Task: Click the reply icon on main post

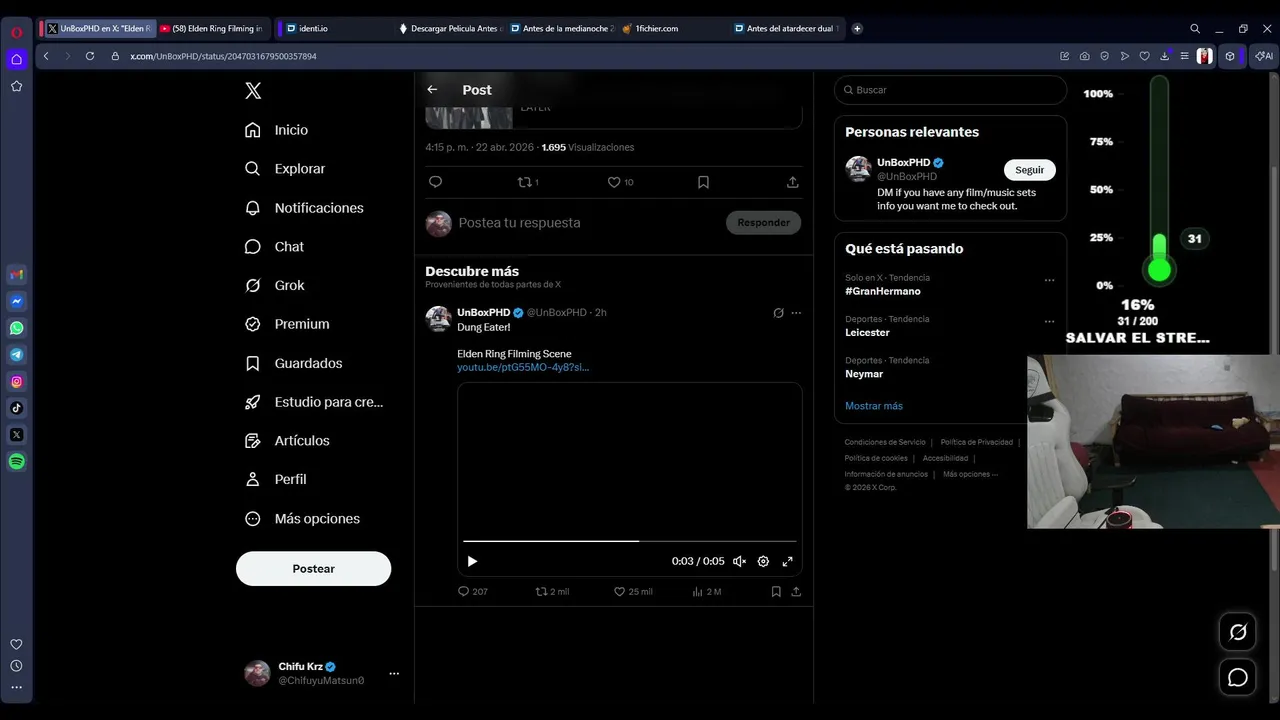Action: tap(435, 182)
